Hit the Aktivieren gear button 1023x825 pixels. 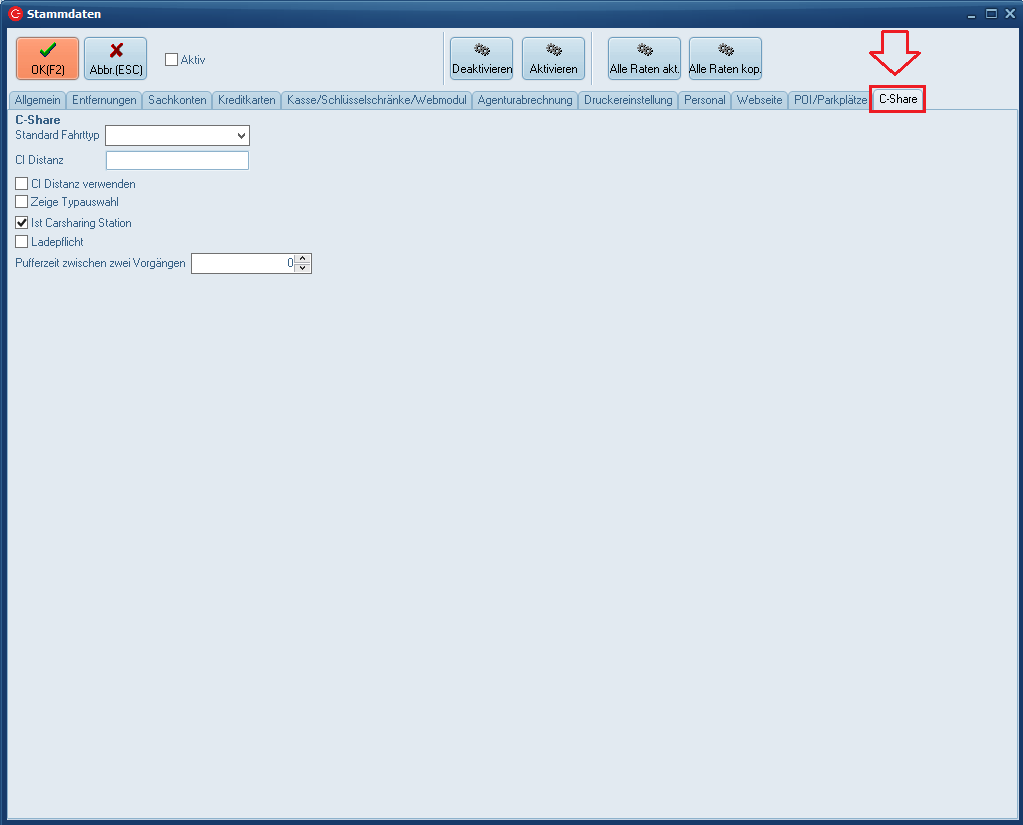pyautogui.click(x=553, y=59)
